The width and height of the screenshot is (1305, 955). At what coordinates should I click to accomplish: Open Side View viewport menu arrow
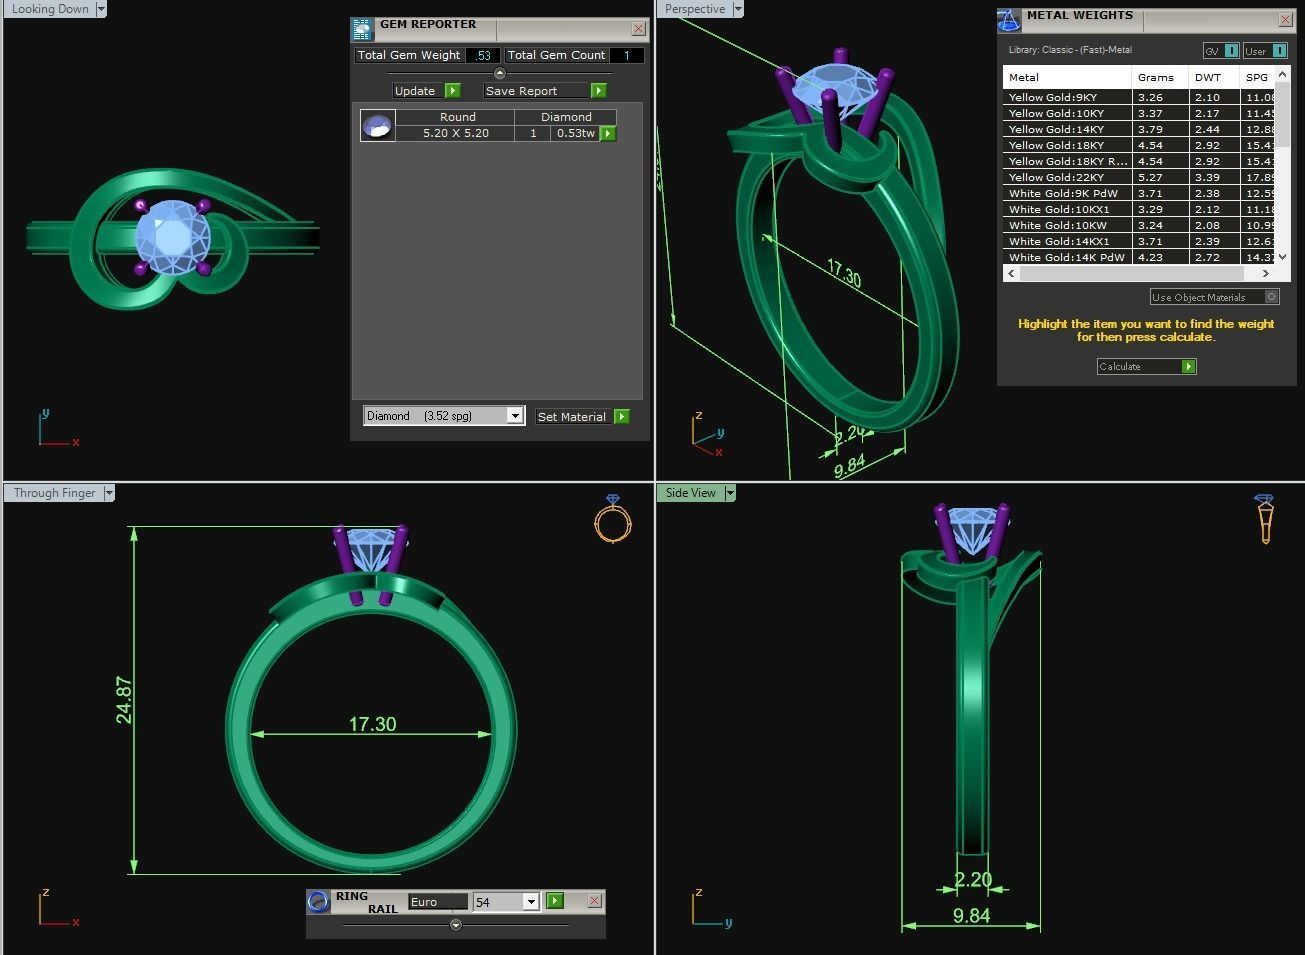pyautogui.click(x=730, y=493)
